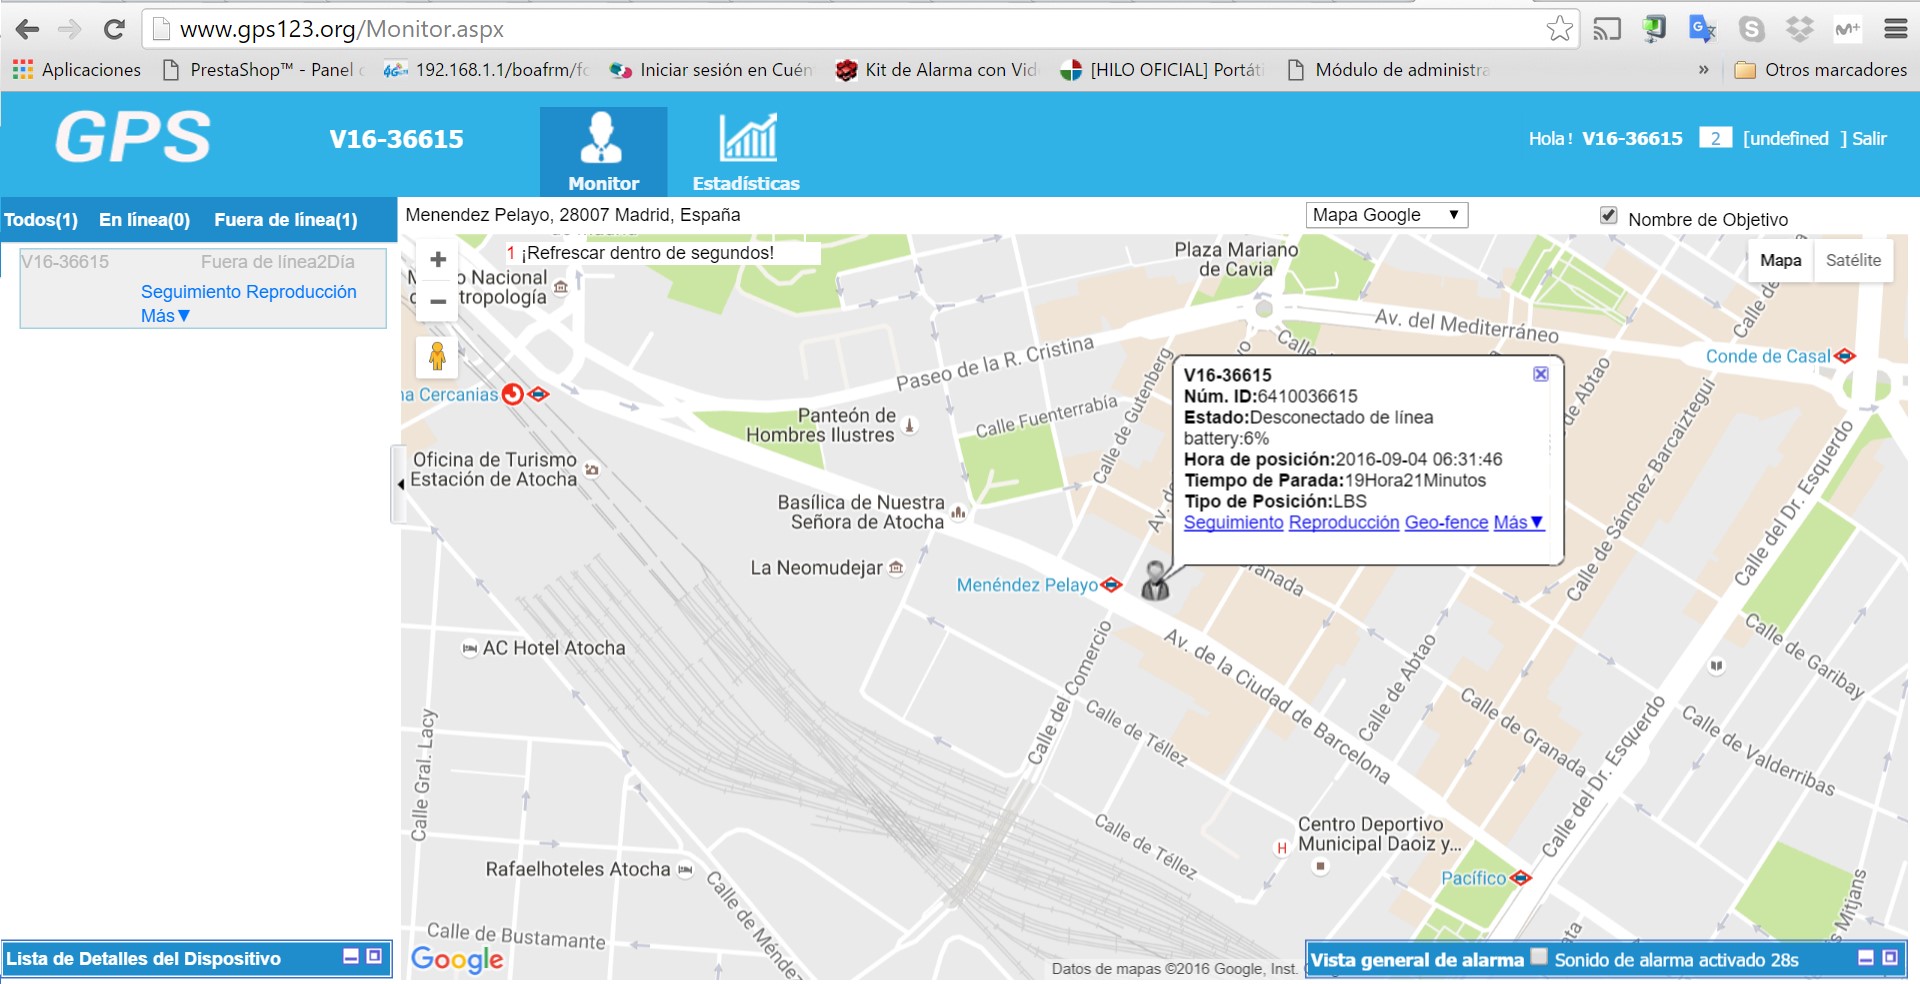Open the Mapa Google dropdown
Image resolution: width=1920 pixels, height=984 pixels.
(x=1387, y=215)
